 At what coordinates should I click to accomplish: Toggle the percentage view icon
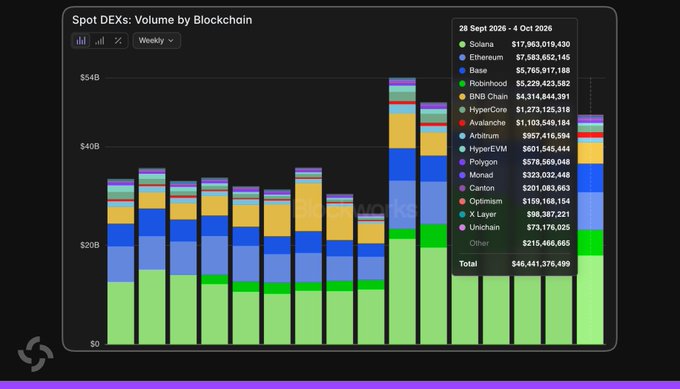point(118,41)
